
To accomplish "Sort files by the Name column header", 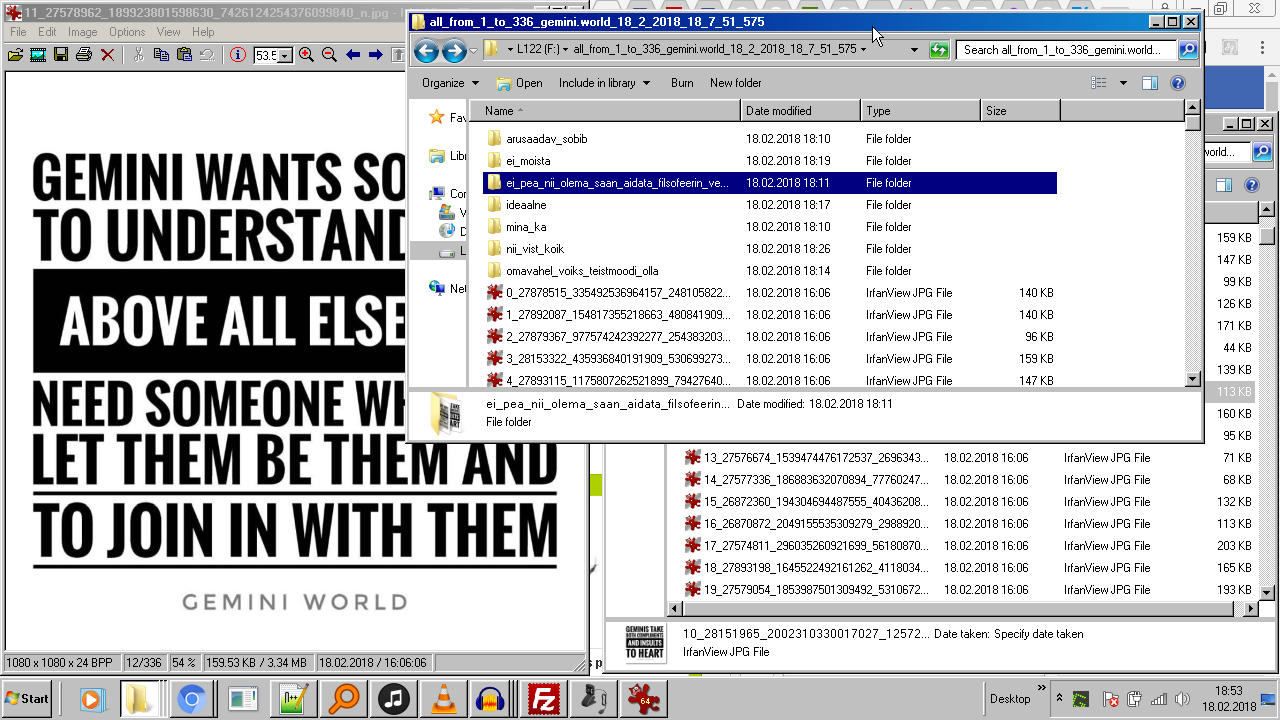I will 605,111.
